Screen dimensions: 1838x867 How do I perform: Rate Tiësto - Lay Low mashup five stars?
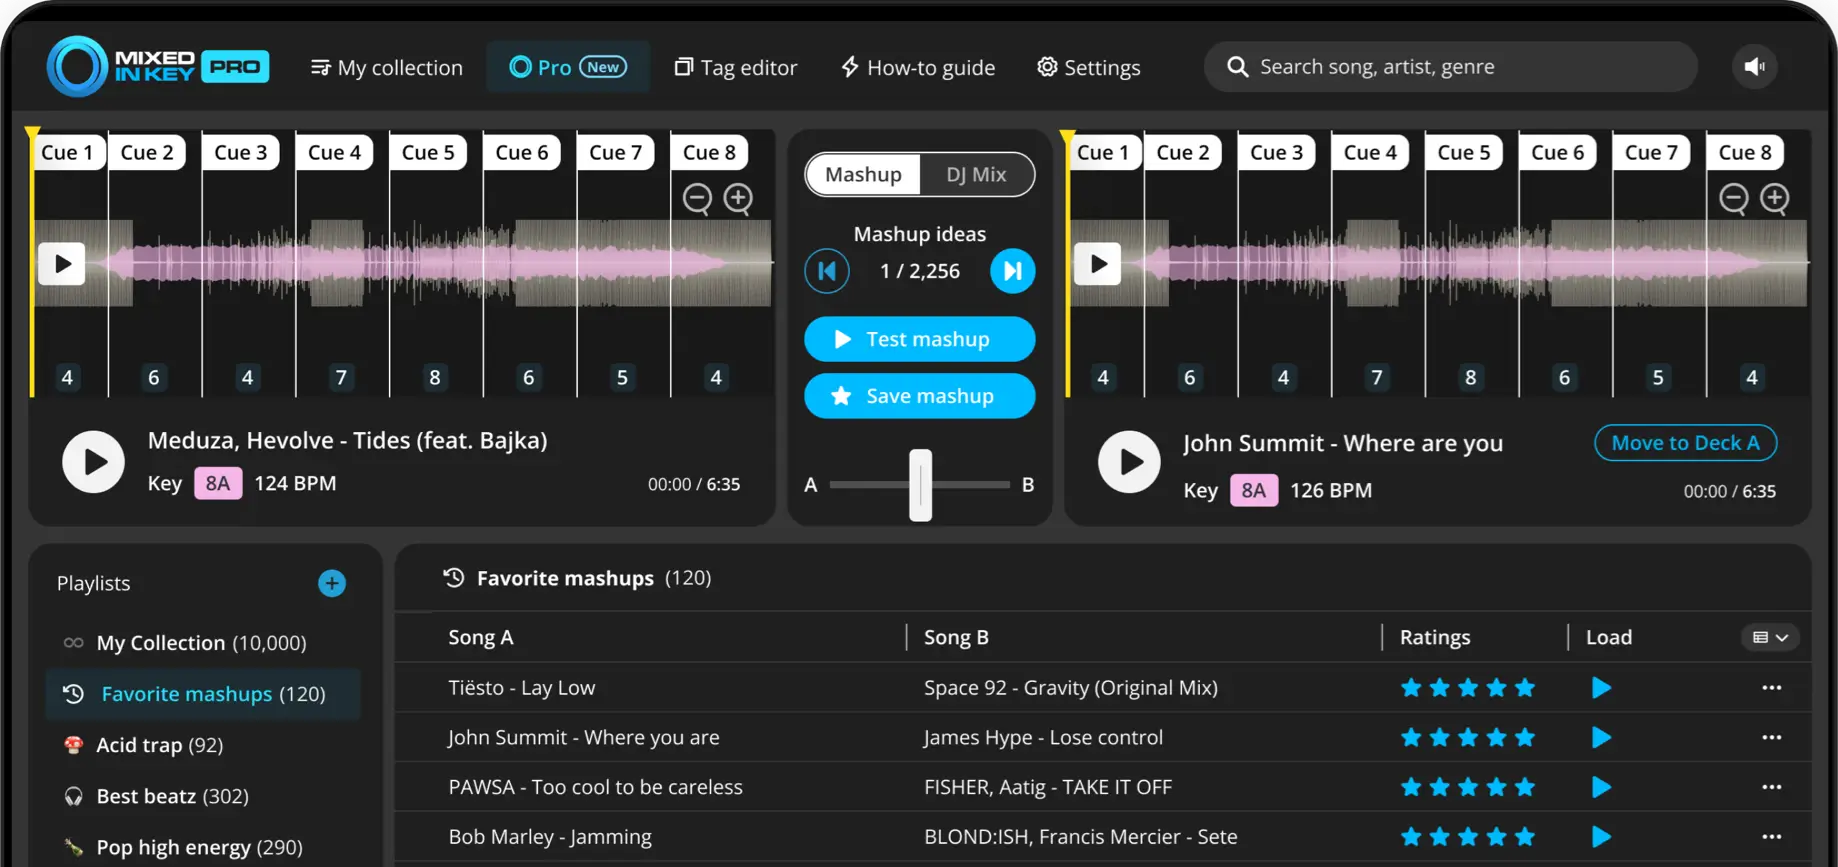coord(1525,688)
